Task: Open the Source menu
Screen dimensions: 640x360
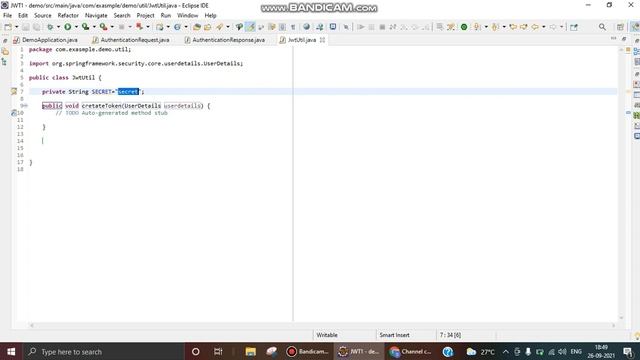Action: pos(42,16)
